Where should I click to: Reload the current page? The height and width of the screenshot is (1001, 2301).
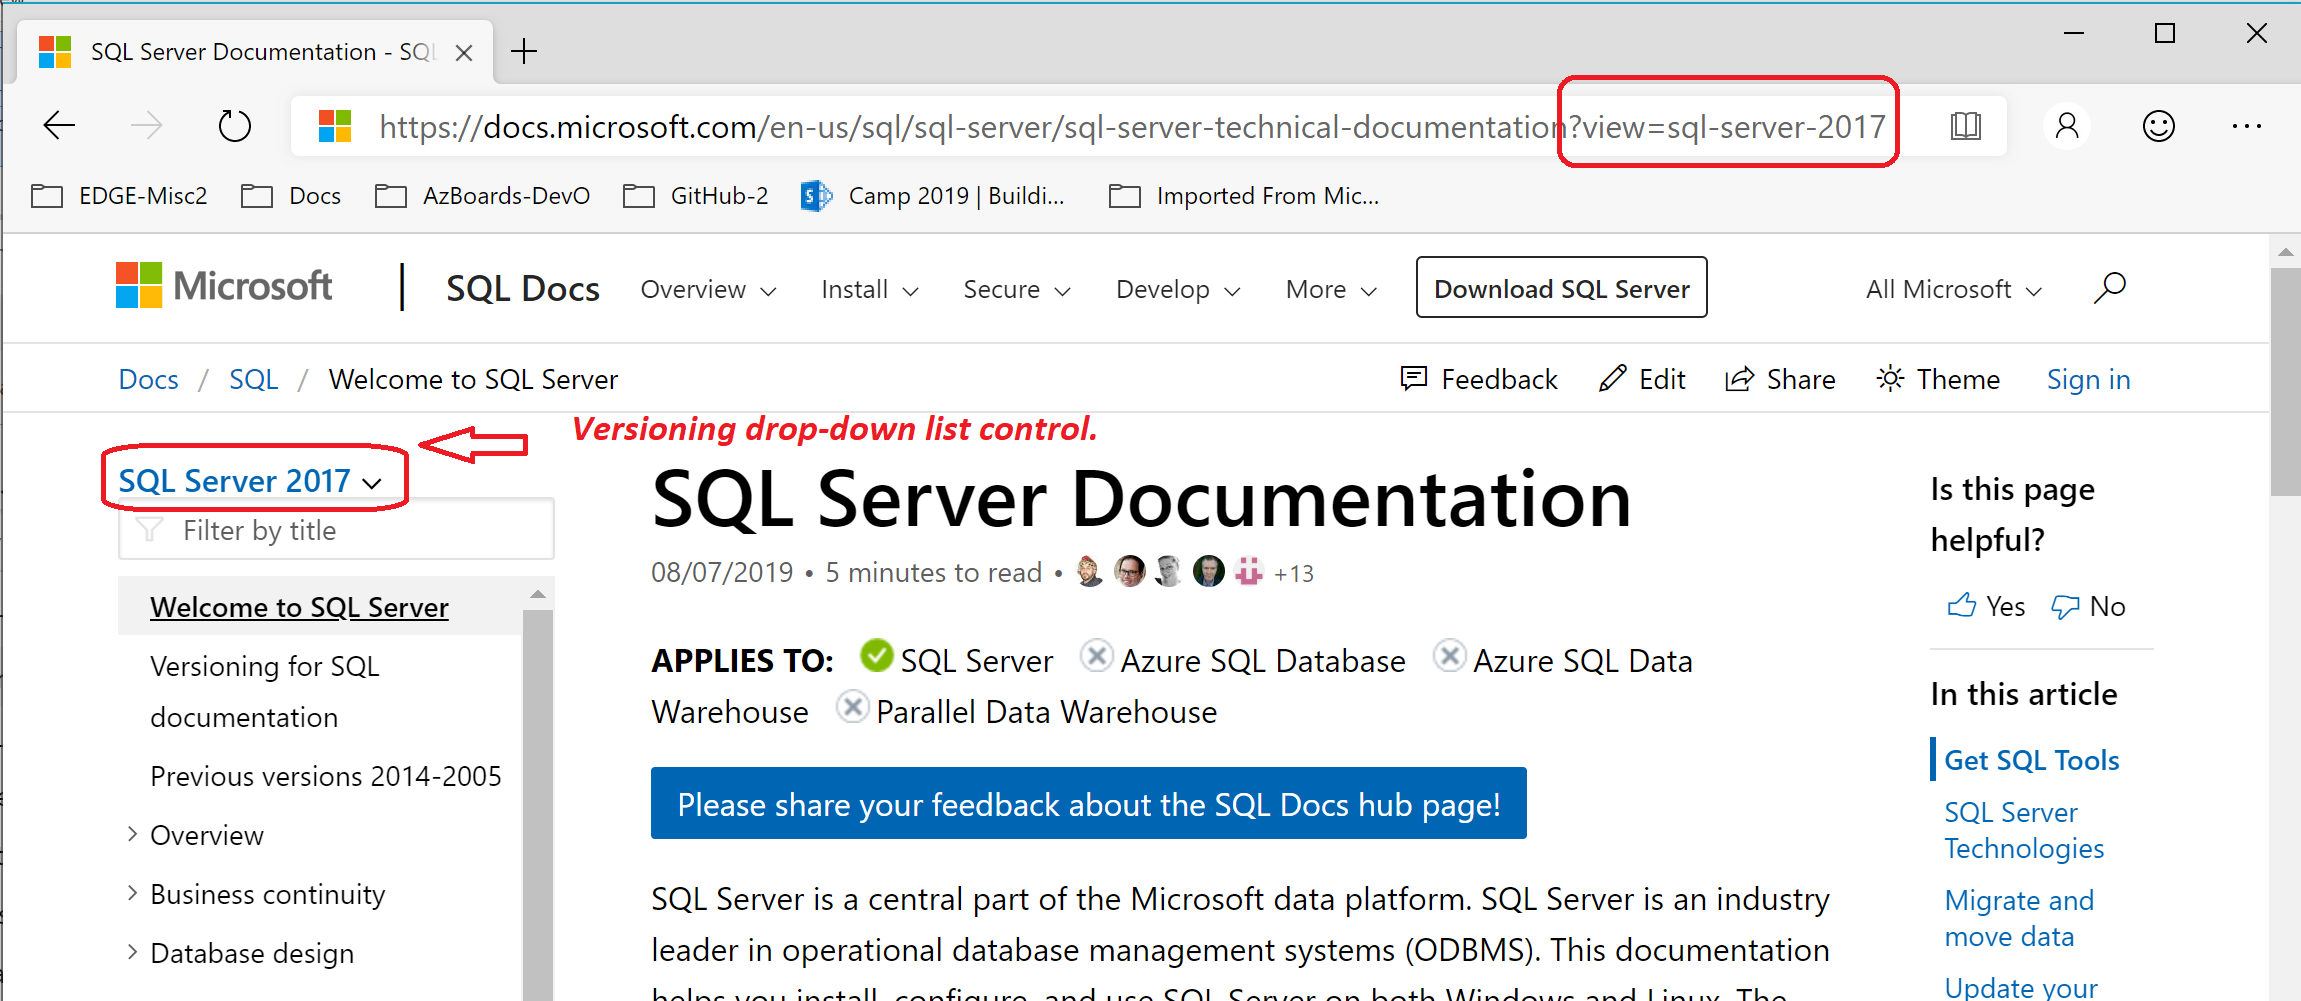point(233,125)
